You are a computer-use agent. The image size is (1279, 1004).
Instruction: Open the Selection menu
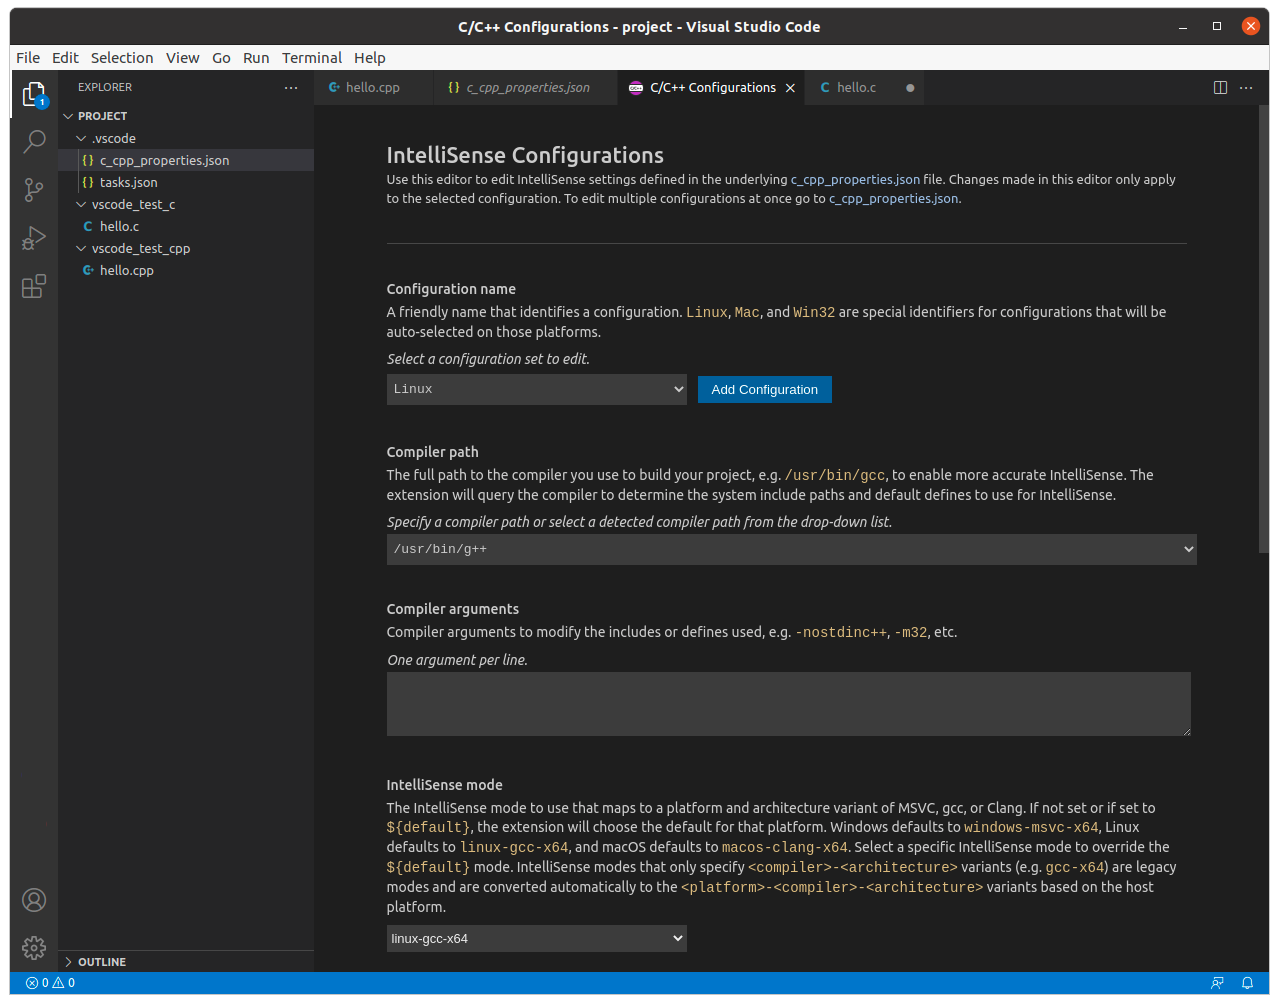tap(122, 58)
